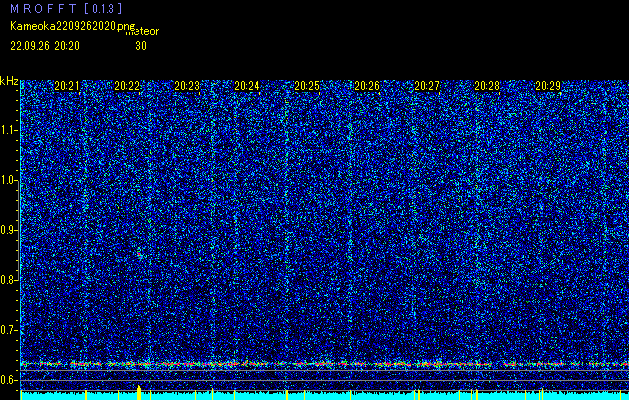Select the Kameoka2209262020.png file name
The height and width of the screenshot is (400, 629).
(x=73, y=26)
